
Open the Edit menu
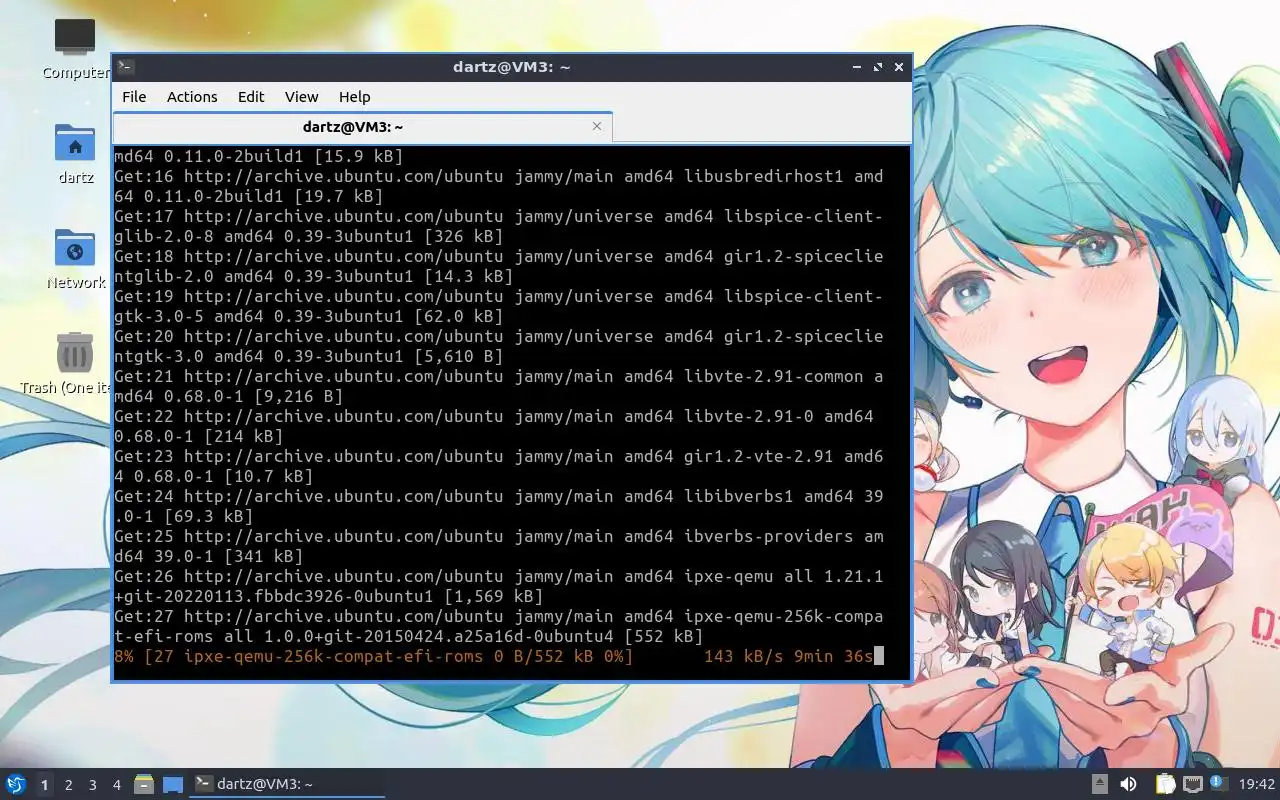(x=251, y=97)
